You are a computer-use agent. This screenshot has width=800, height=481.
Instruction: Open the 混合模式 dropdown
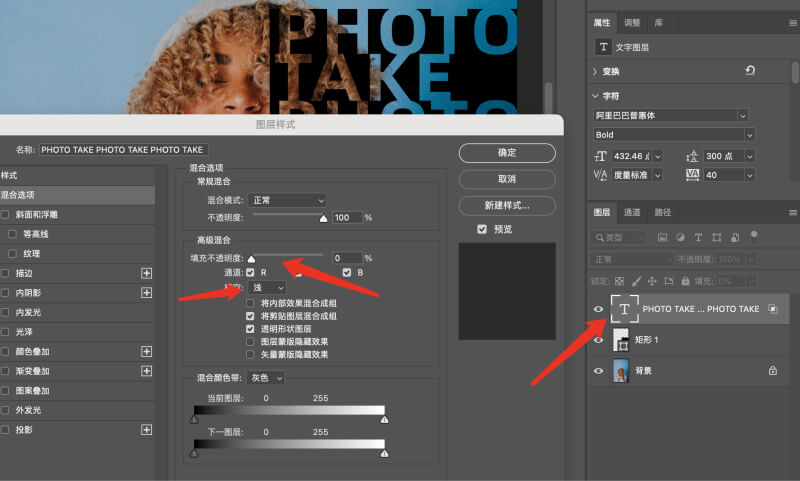pos(287,200)
